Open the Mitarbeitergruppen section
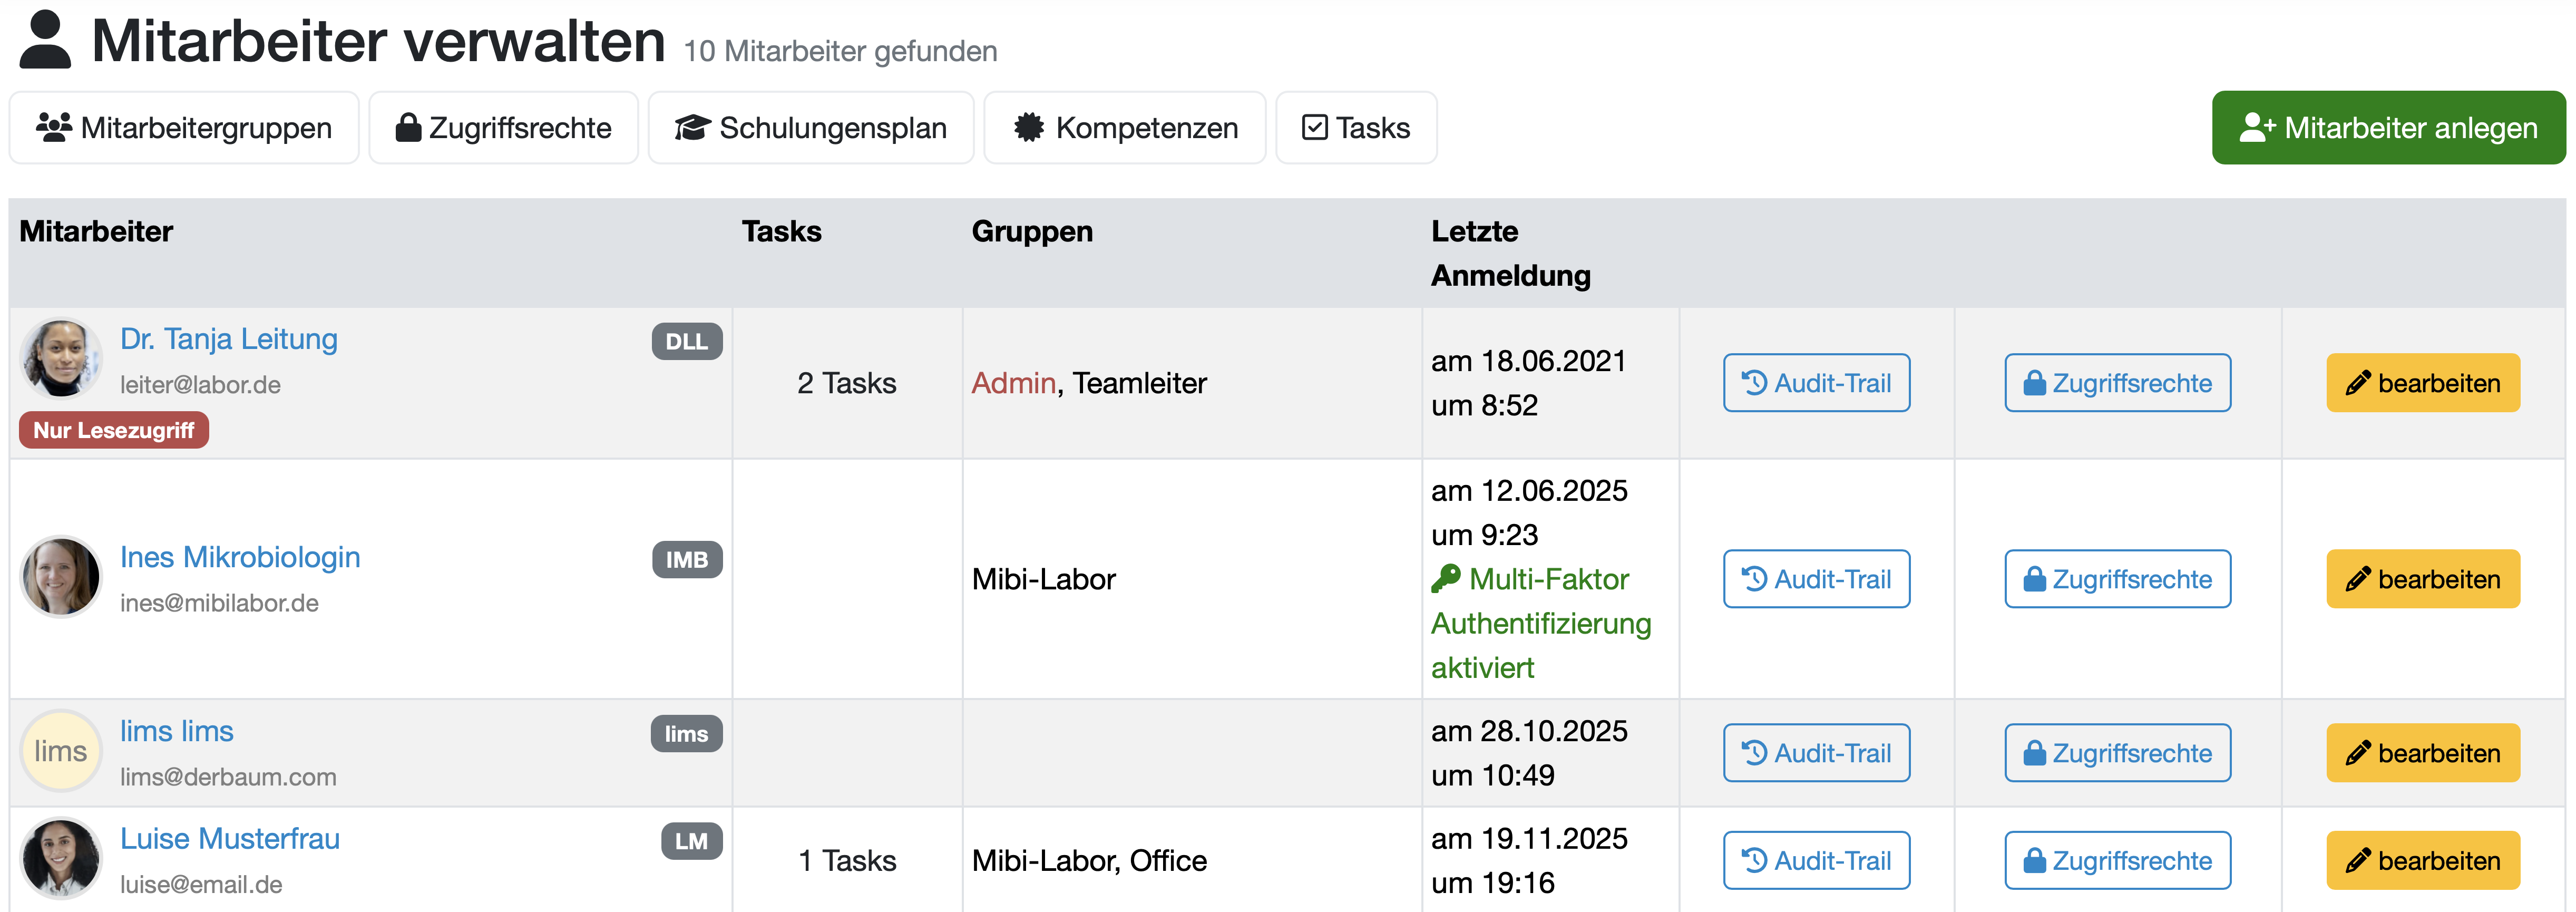This screenshot has width=2576, height=912. (184, 128)
